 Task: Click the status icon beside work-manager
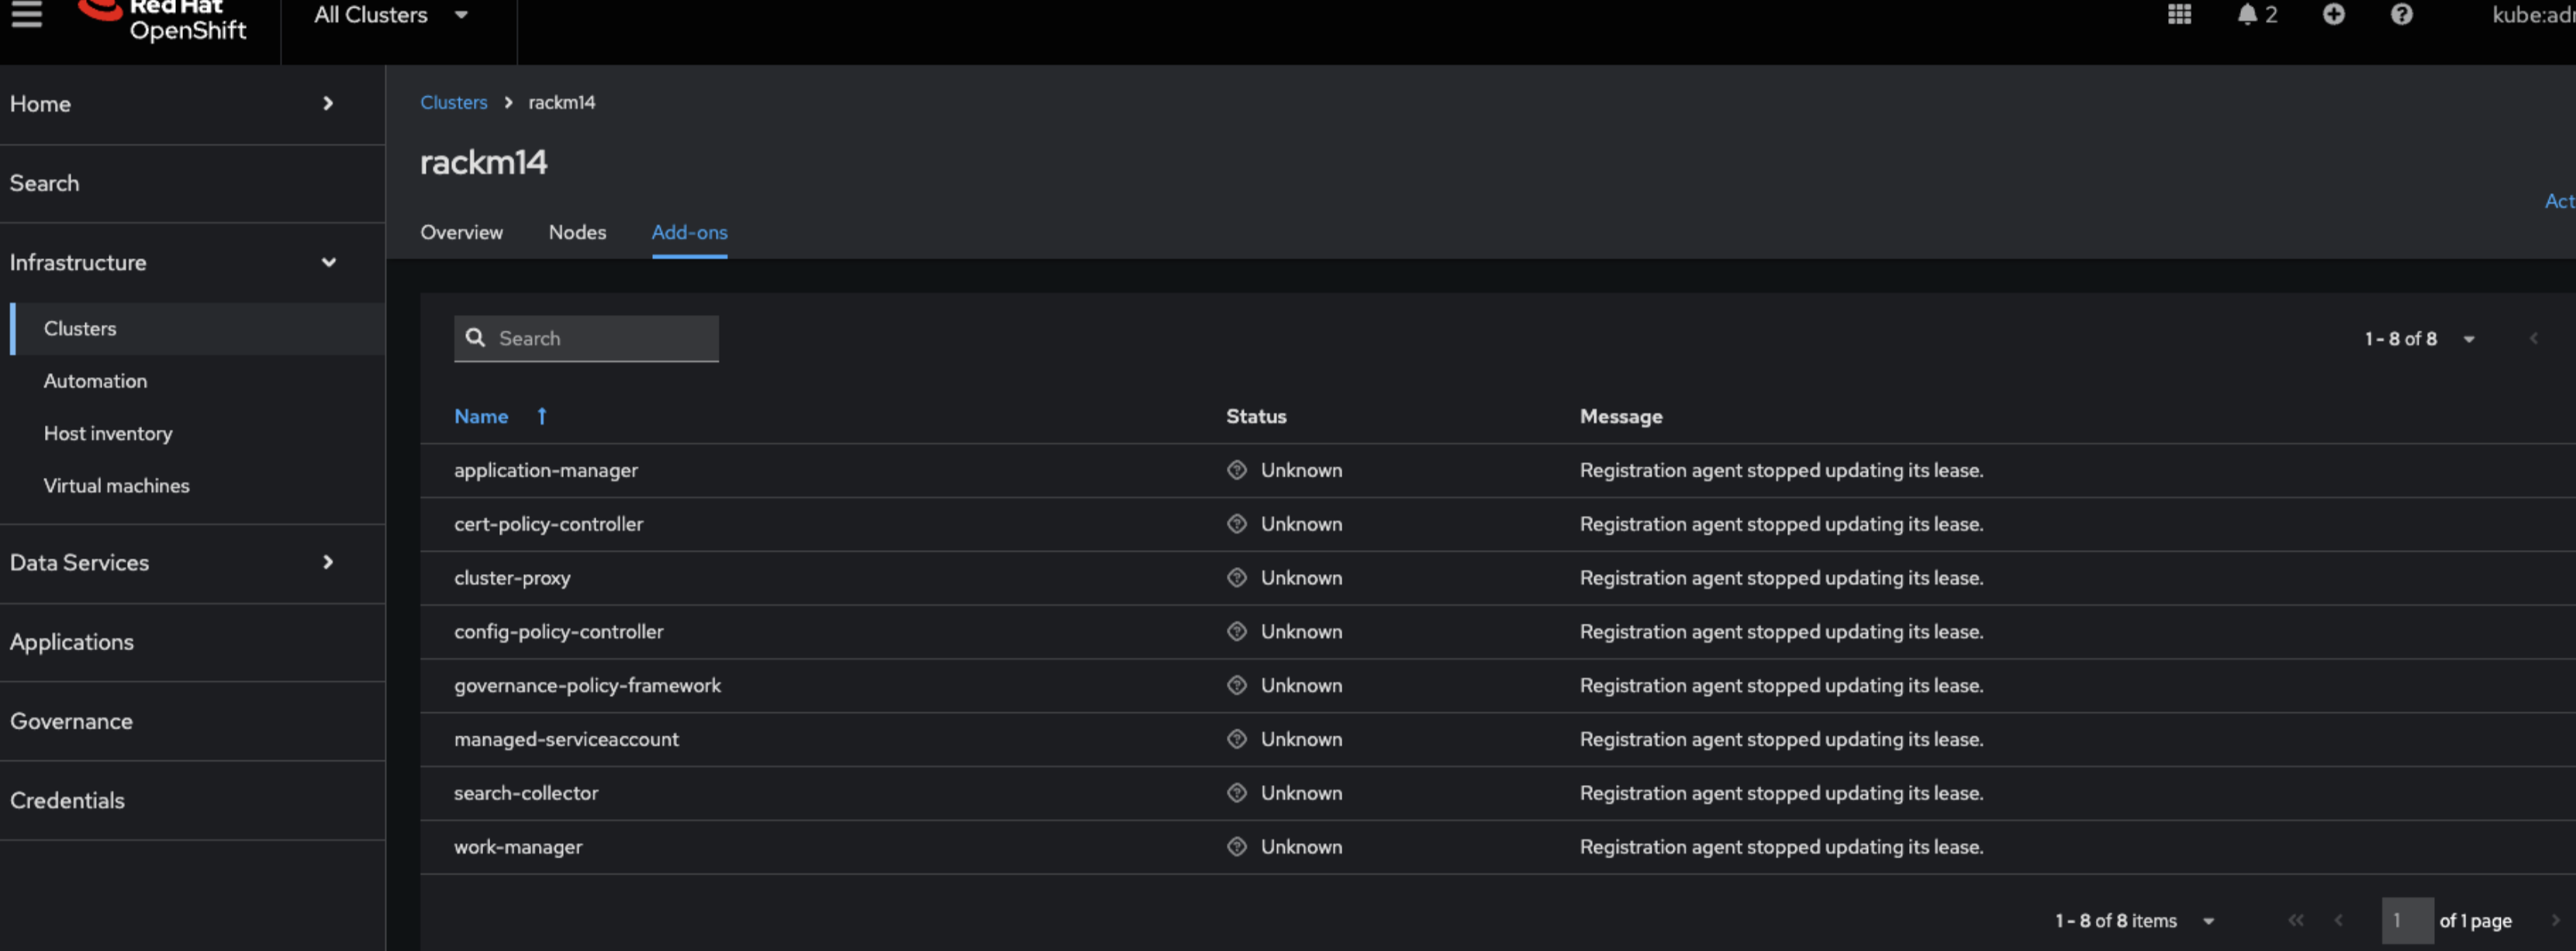pyautogui.click(x=1237, y=847)
